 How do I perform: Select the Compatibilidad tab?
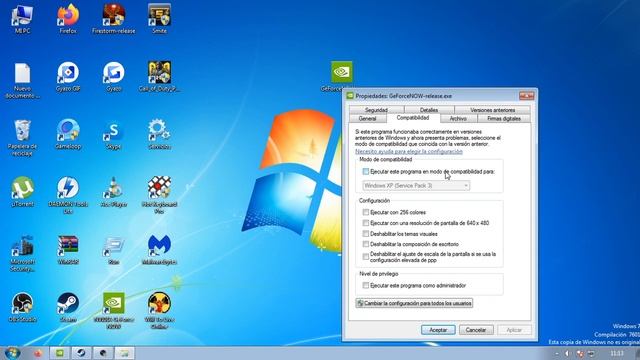coord(413,118)
